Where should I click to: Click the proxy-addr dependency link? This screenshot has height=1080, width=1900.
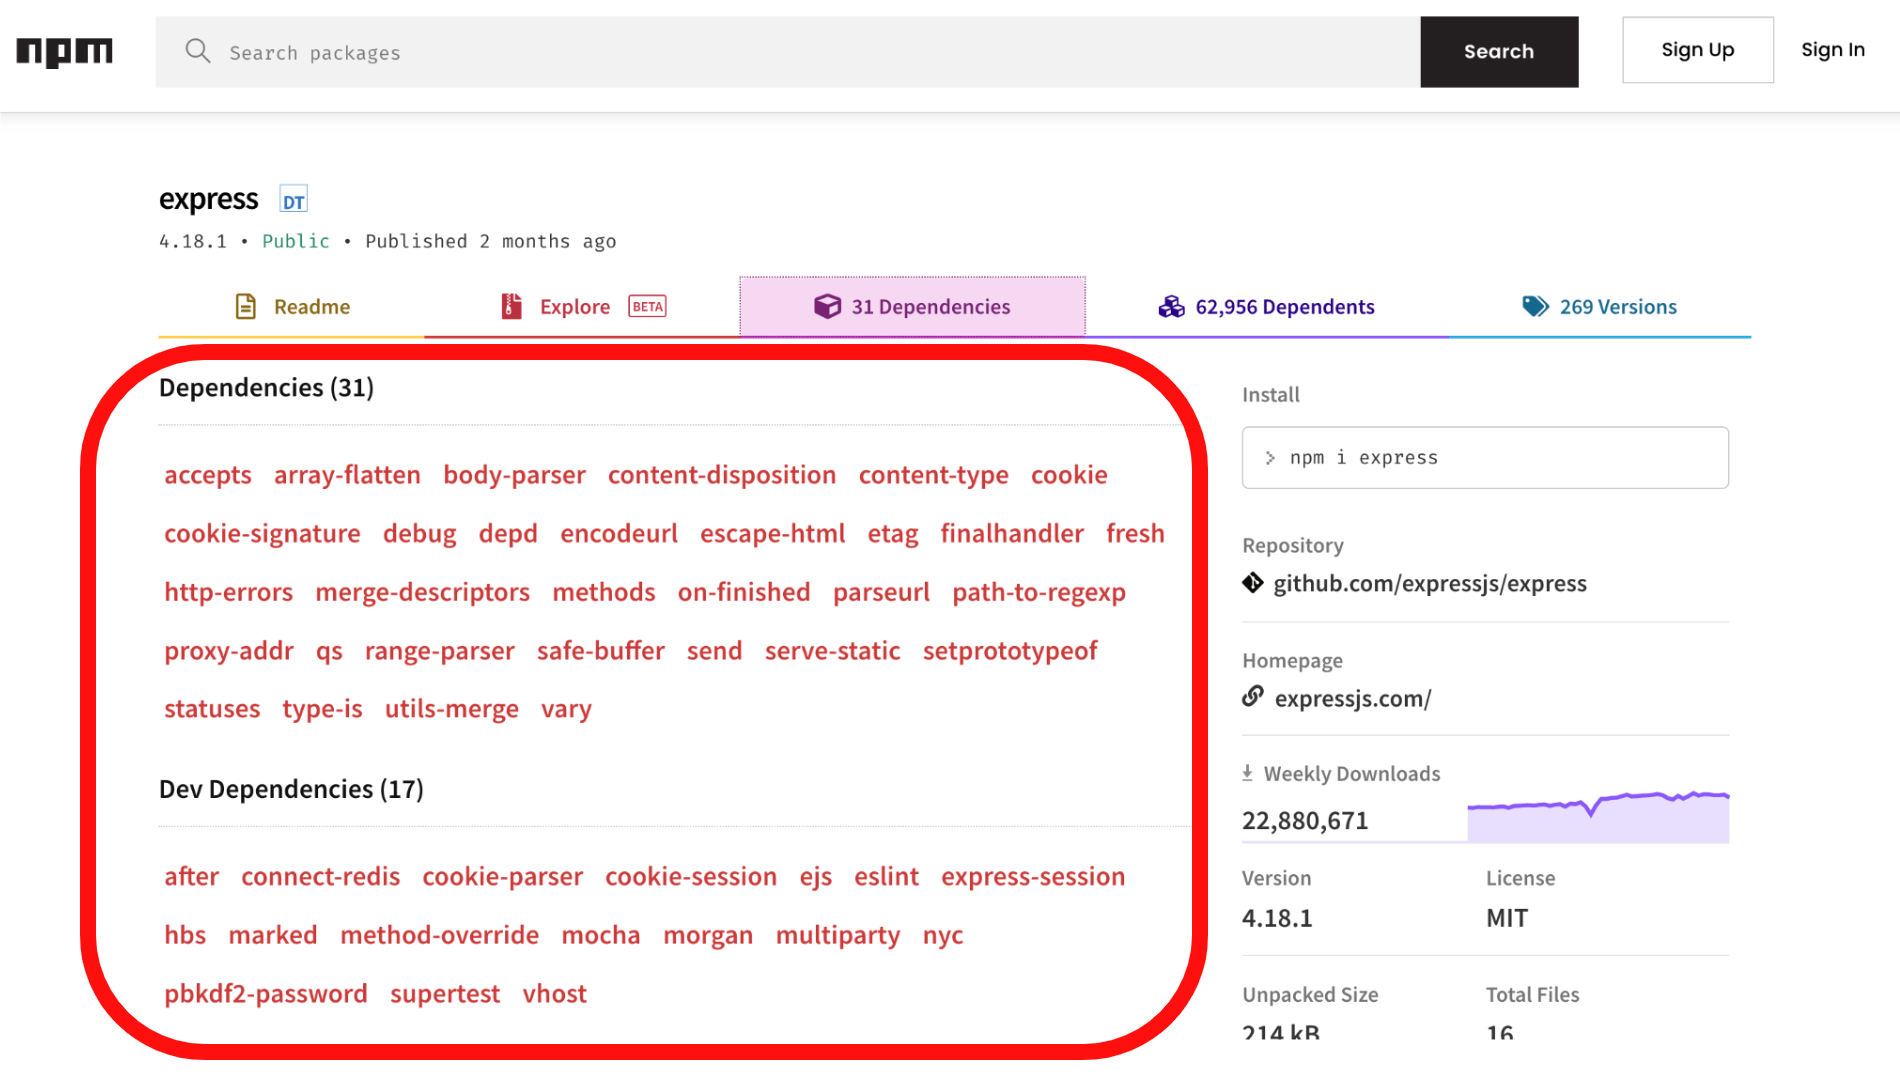point(229,651)
